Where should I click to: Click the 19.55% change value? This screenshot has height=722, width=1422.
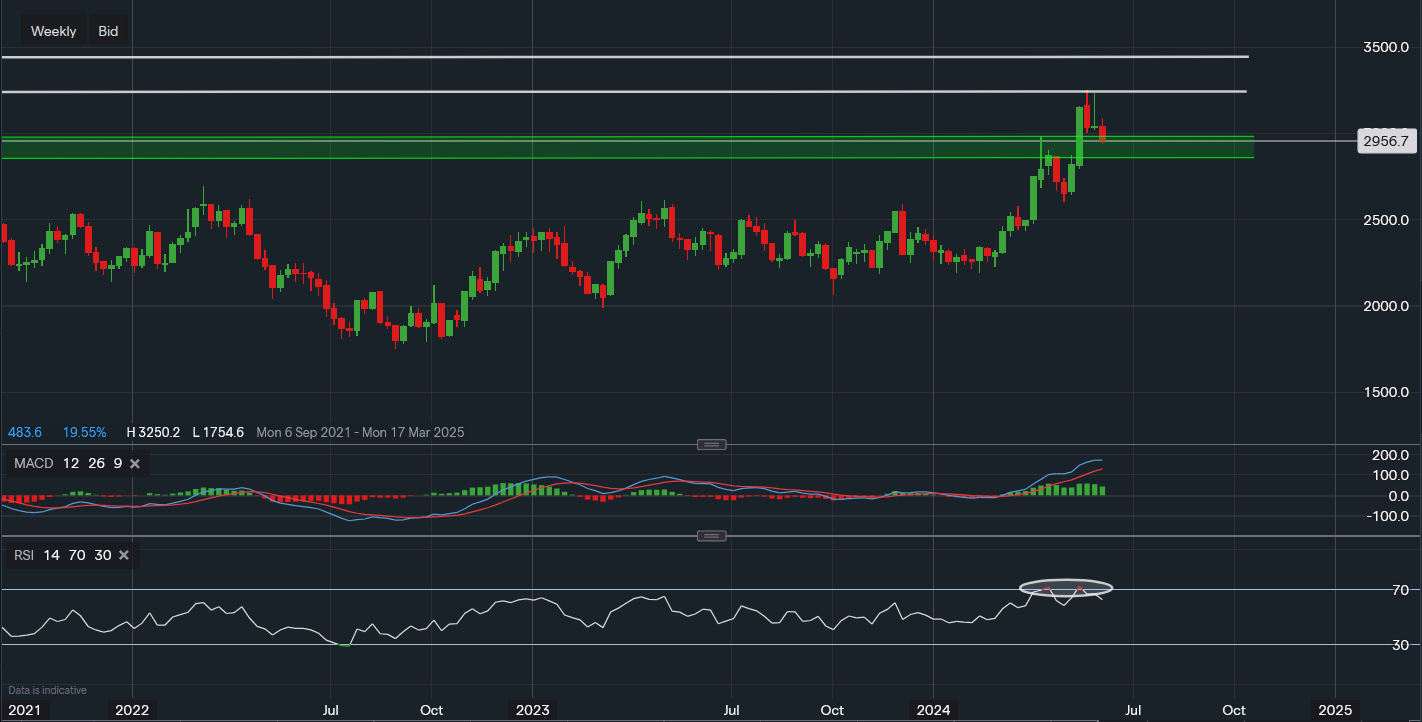(84, 433)
